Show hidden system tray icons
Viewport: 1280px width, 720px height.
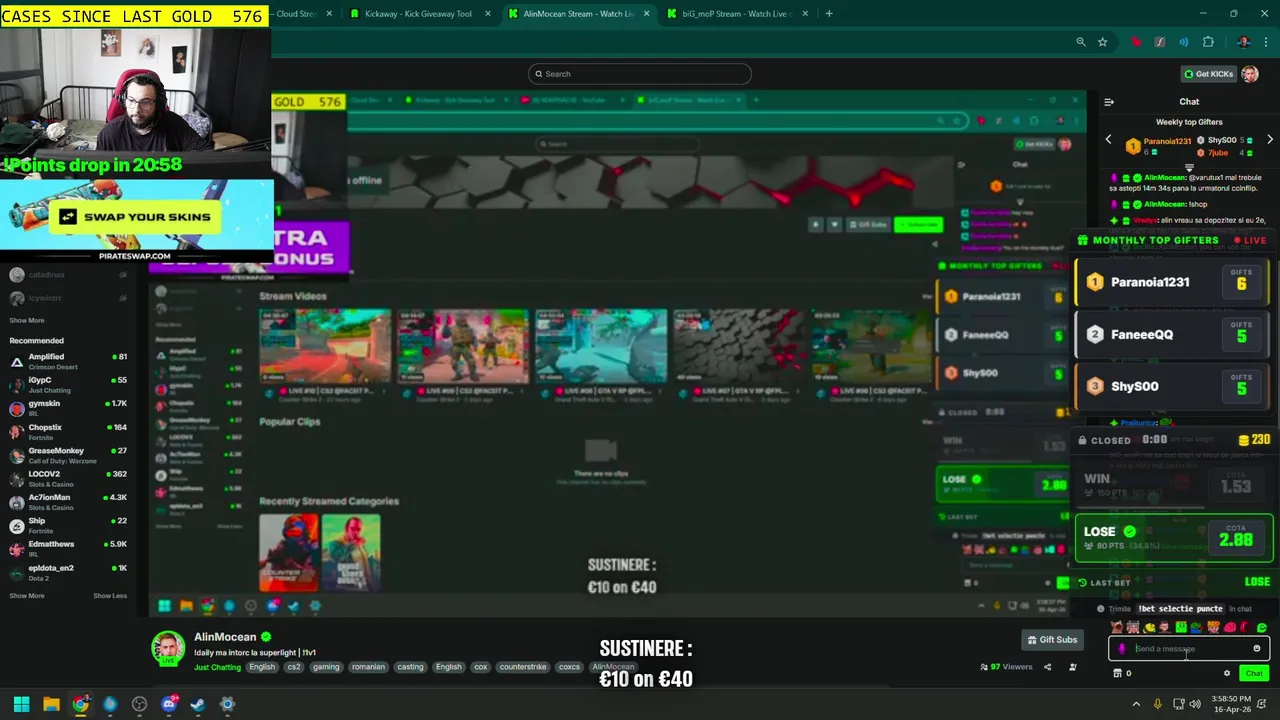[1136, 704]
